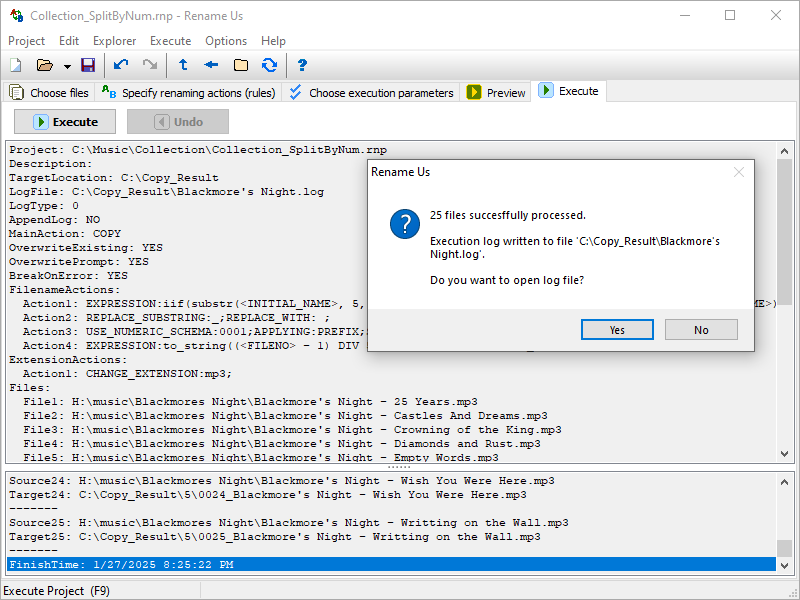Click the yellow folder toolbar icon
Screen dimensions: 800x600
[241, 65]
